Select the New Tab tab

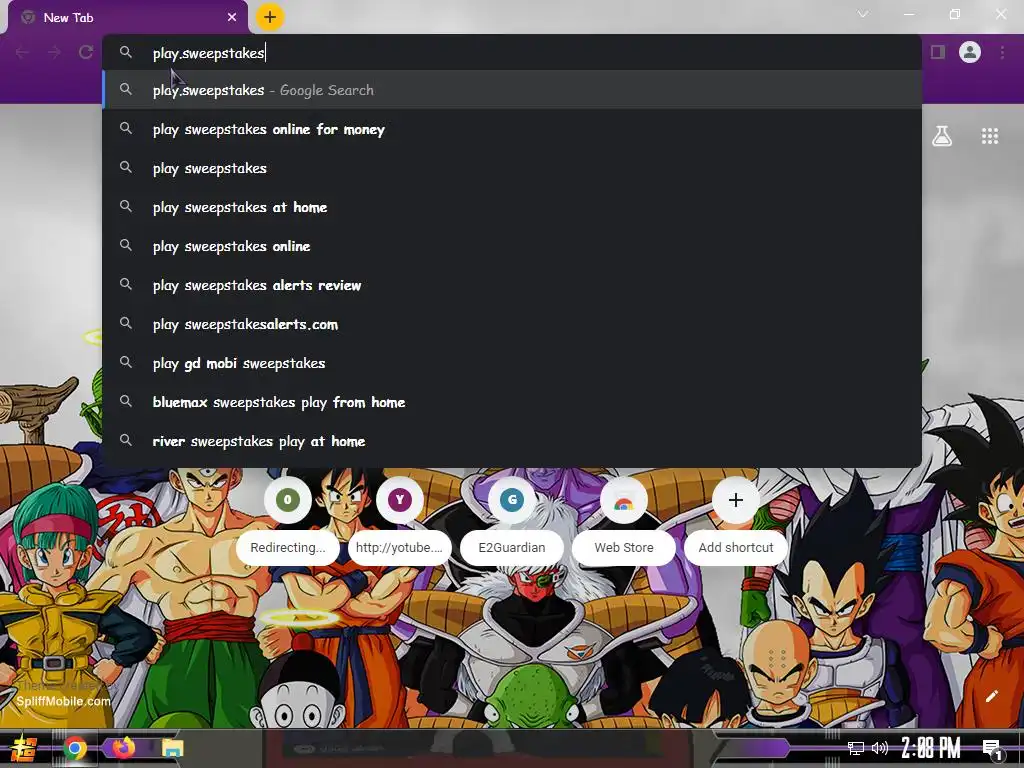point(127,18)
